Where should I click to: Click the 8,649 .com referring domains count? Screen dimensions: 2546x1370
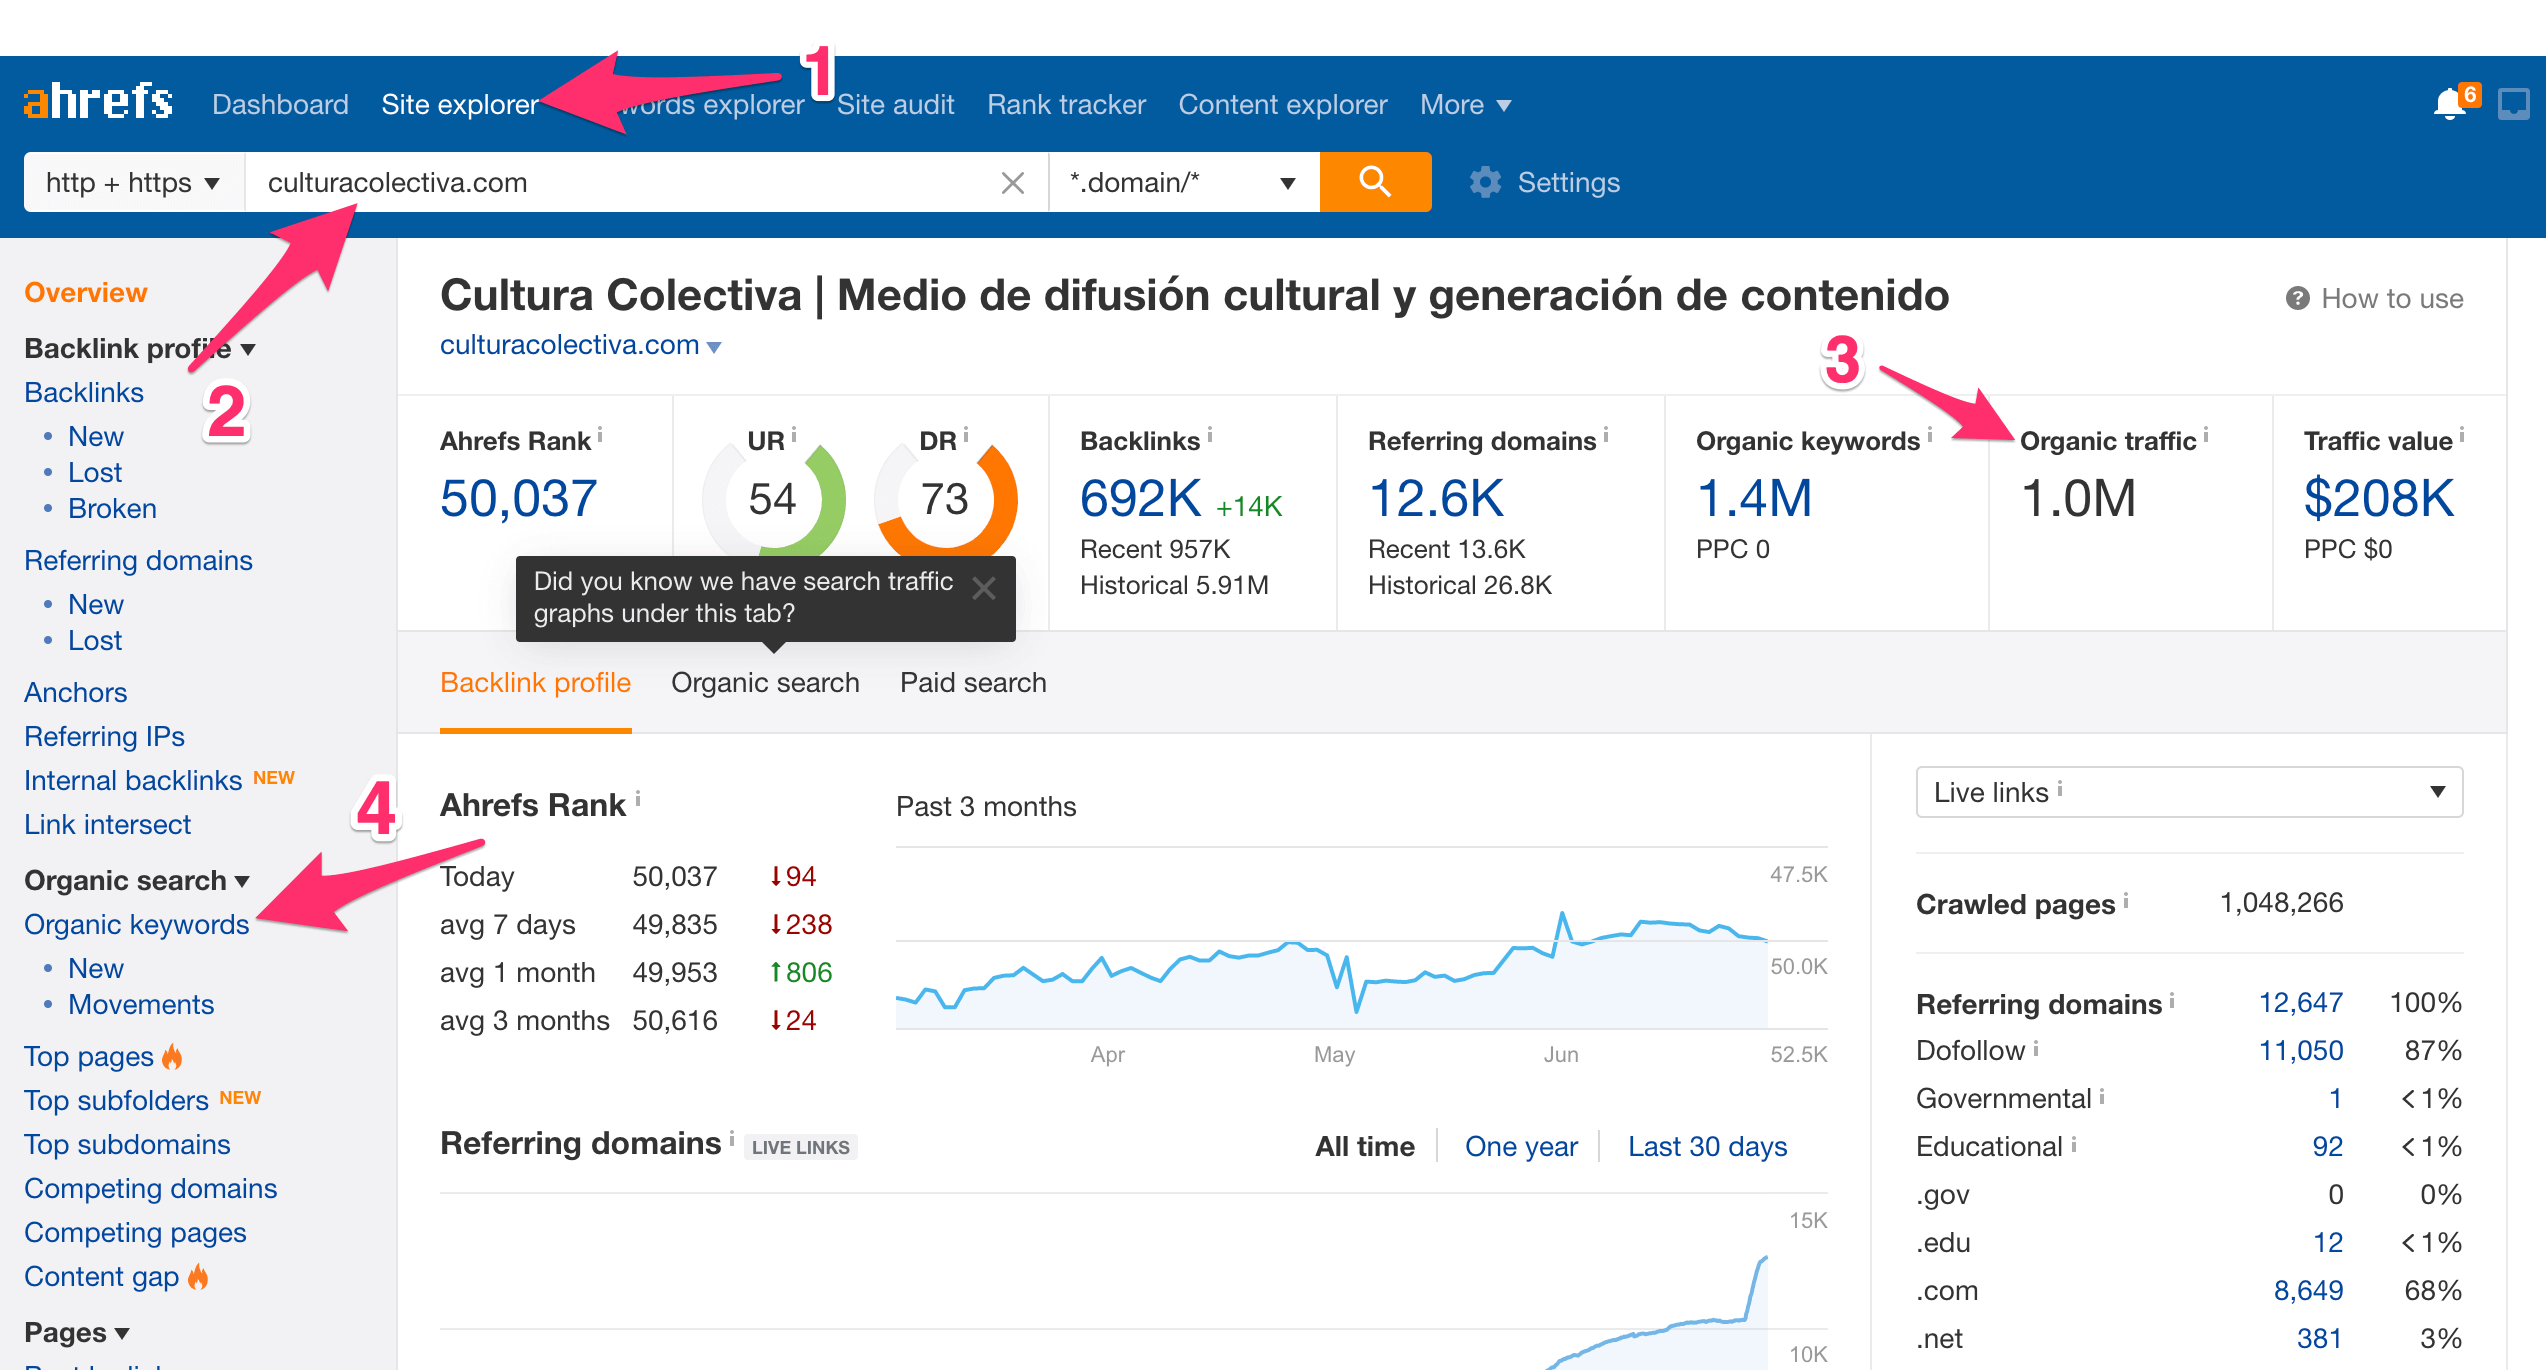[x=2308, y=1290]
